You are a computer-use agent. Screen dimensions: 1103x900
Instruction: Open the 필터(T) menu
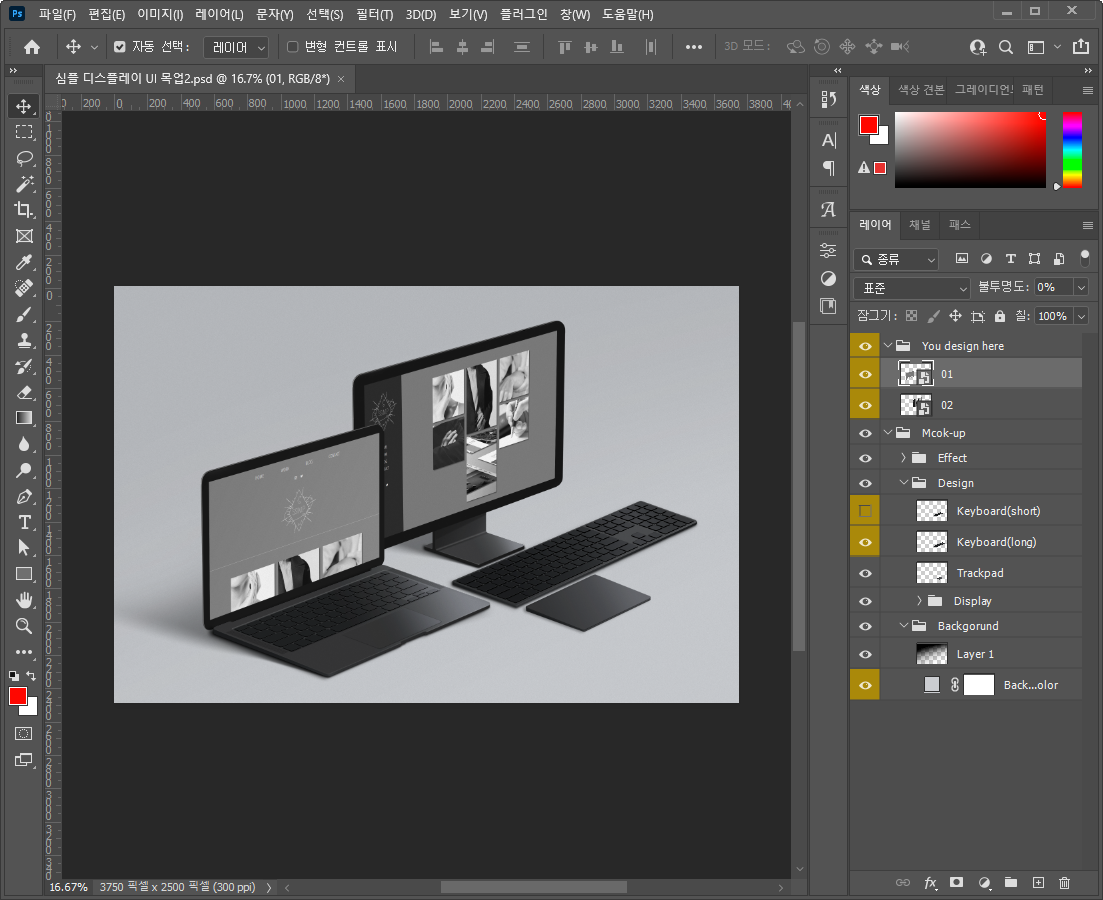(x=374, y=14)
